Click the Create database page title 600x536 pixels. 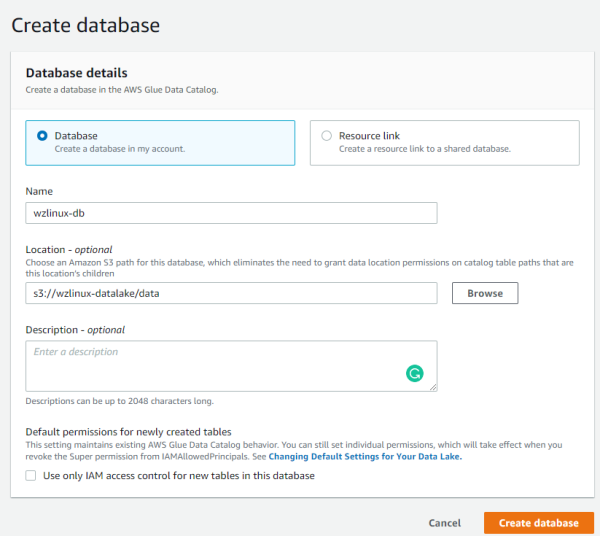85,23
